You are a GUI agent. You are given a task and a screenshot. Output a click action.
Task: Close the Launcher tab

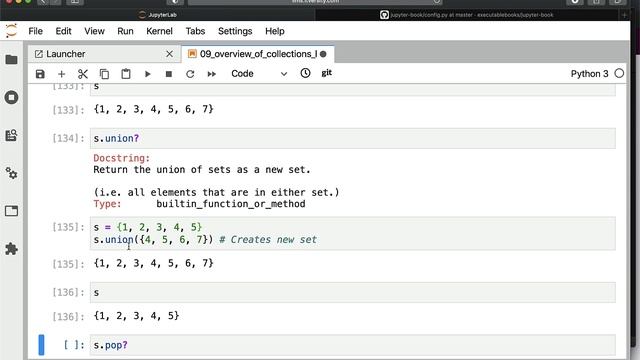[x=169, y=54]
